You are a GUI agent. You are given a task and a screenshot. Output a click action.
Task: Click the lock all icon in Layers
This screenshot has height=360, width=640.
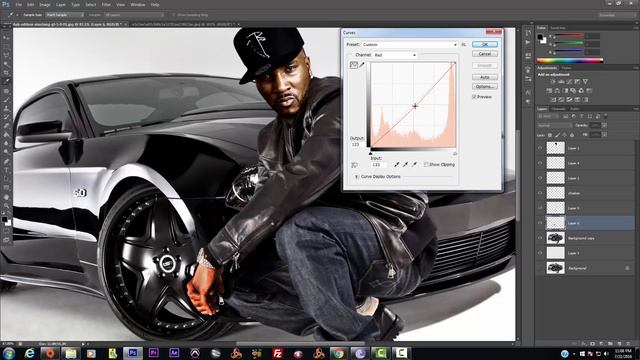pos(572,135)
